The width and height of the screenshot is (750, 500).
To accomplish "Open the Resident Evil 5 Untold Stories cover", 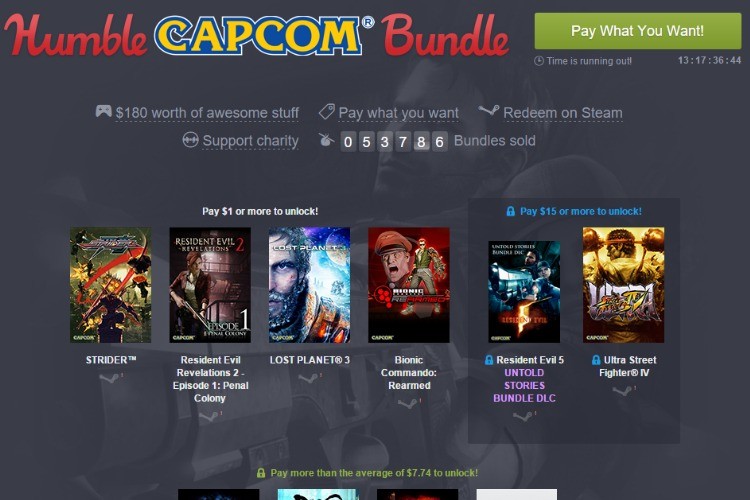I will tap(524, 292).
